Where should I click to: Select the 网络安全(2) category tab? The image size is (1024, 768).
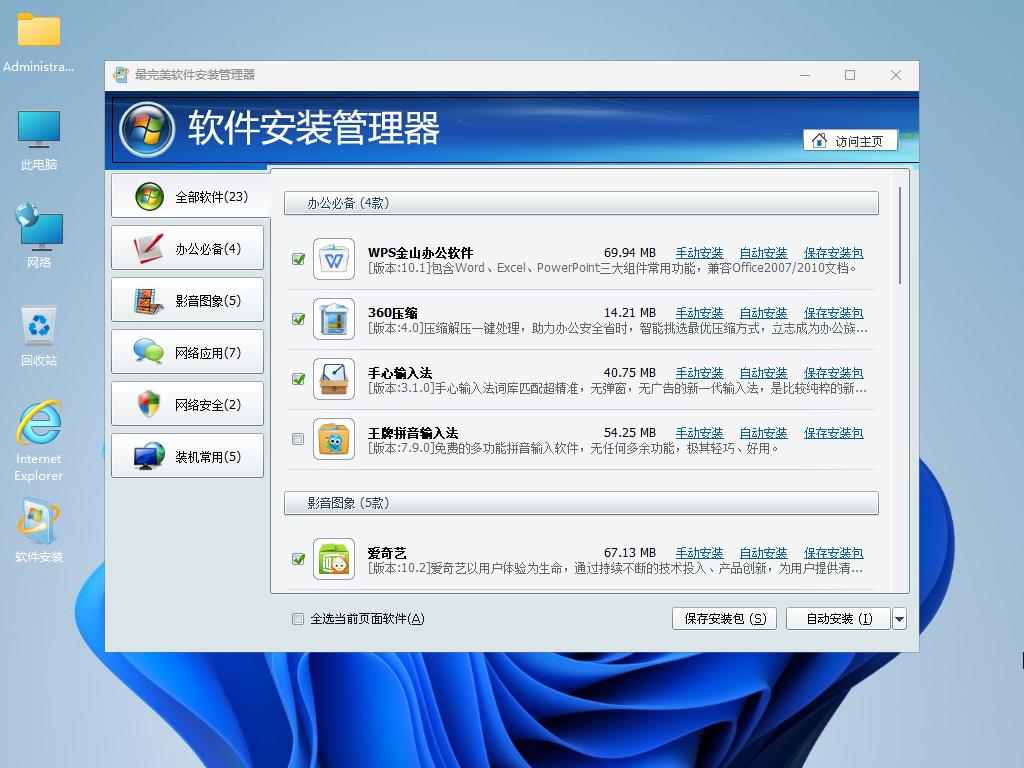click(x=188, y=405)
